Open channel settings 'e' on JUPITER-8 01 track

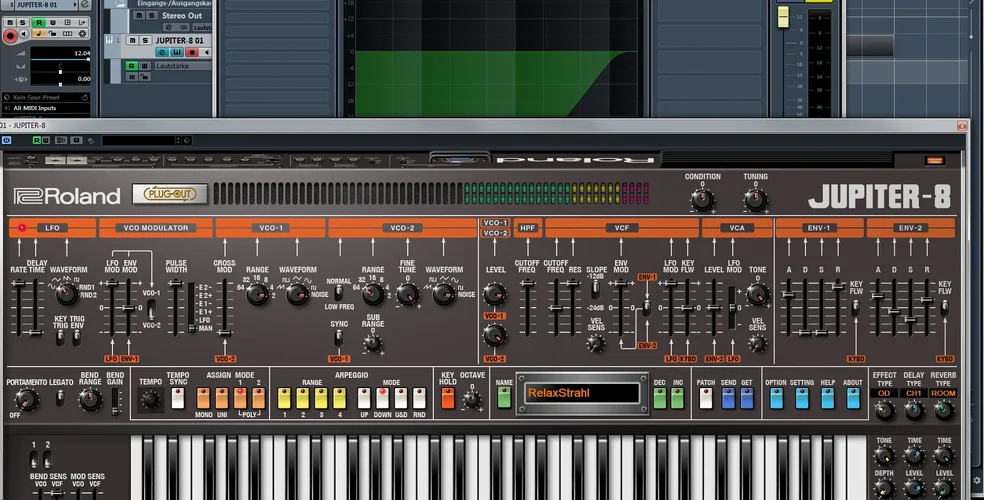click(x=162, y=52)
